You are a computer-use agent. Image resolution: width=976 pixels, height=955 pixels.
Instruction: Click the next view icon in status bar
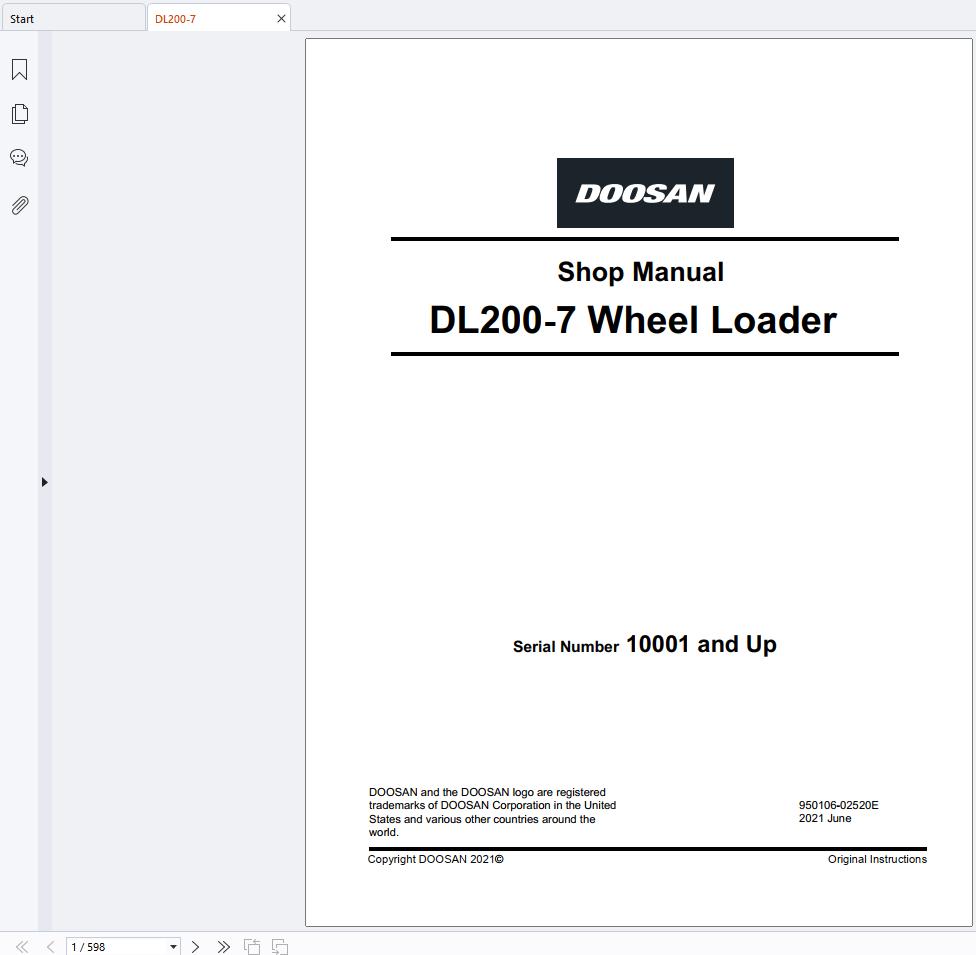(280, 946)
